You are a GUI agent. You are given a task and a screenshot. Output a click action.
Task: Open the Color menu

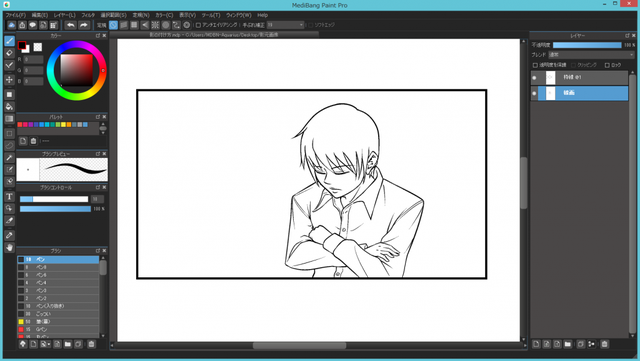click(164, 15)
